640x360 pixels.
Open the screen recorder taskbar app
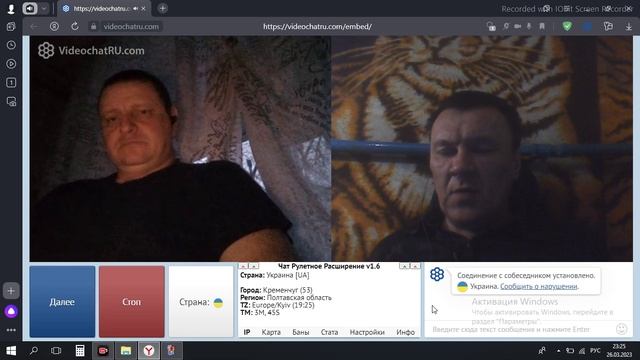[103, 351]
